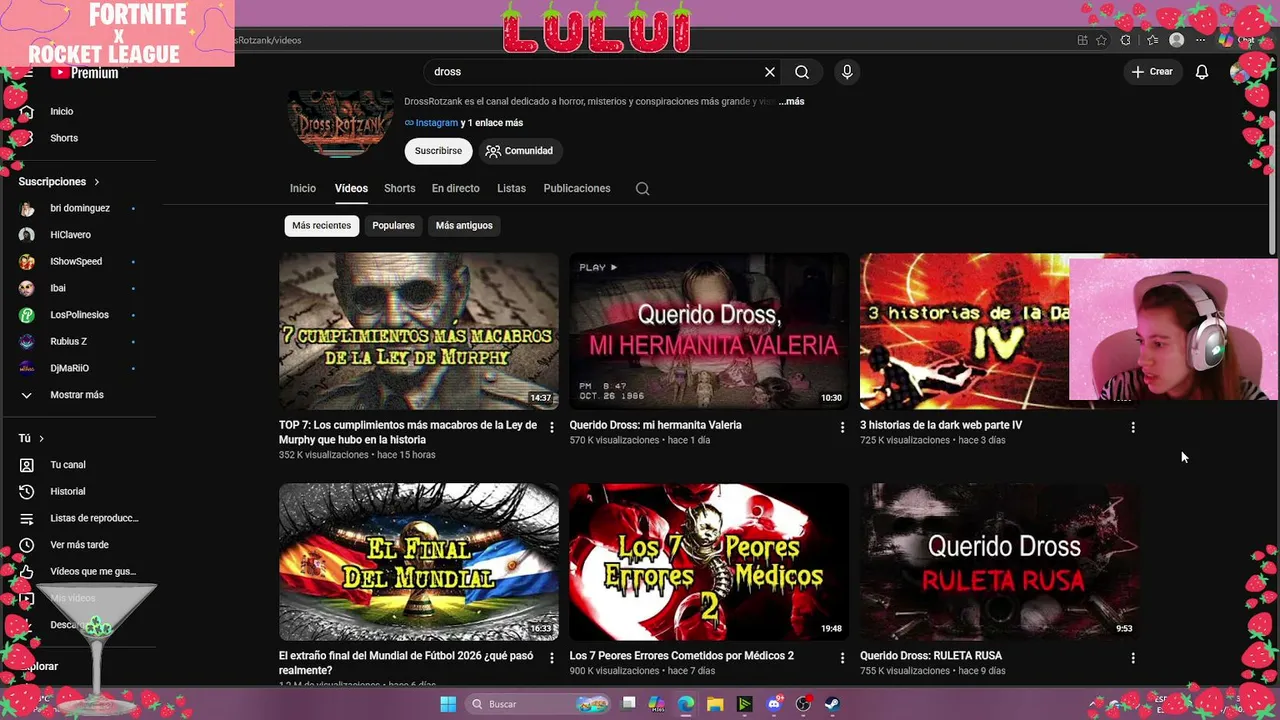Open the Listas tab
The image size is (1280, 720).
pos(511,188)
